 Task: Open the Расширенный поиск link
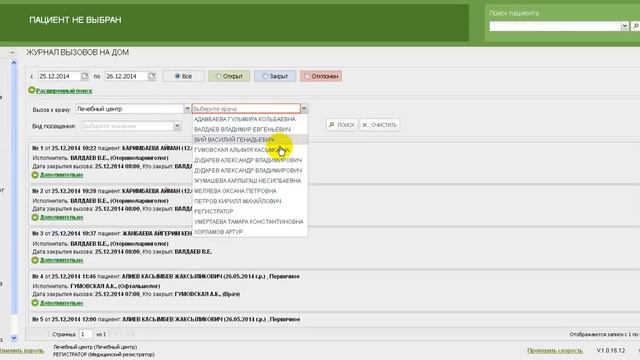[64, 91]
